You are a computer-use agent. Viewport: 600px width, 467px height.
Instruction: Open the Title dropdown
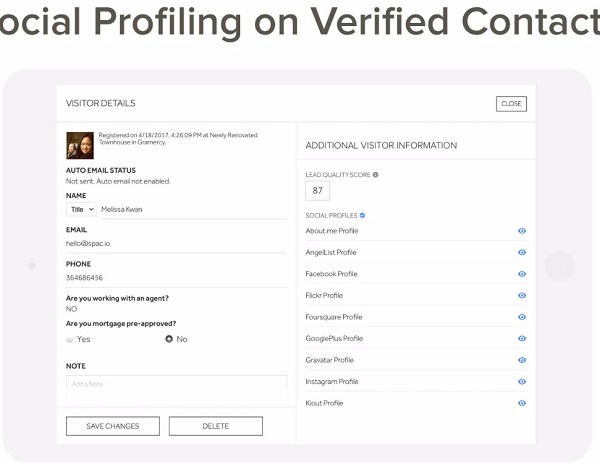click(81, 209)
